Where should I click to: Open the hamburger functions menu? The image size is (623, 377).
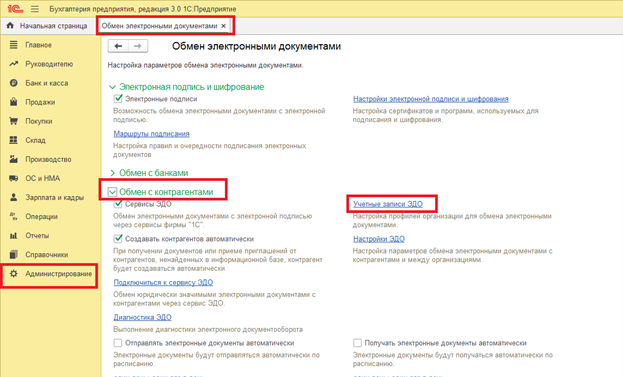coord(35,9)
